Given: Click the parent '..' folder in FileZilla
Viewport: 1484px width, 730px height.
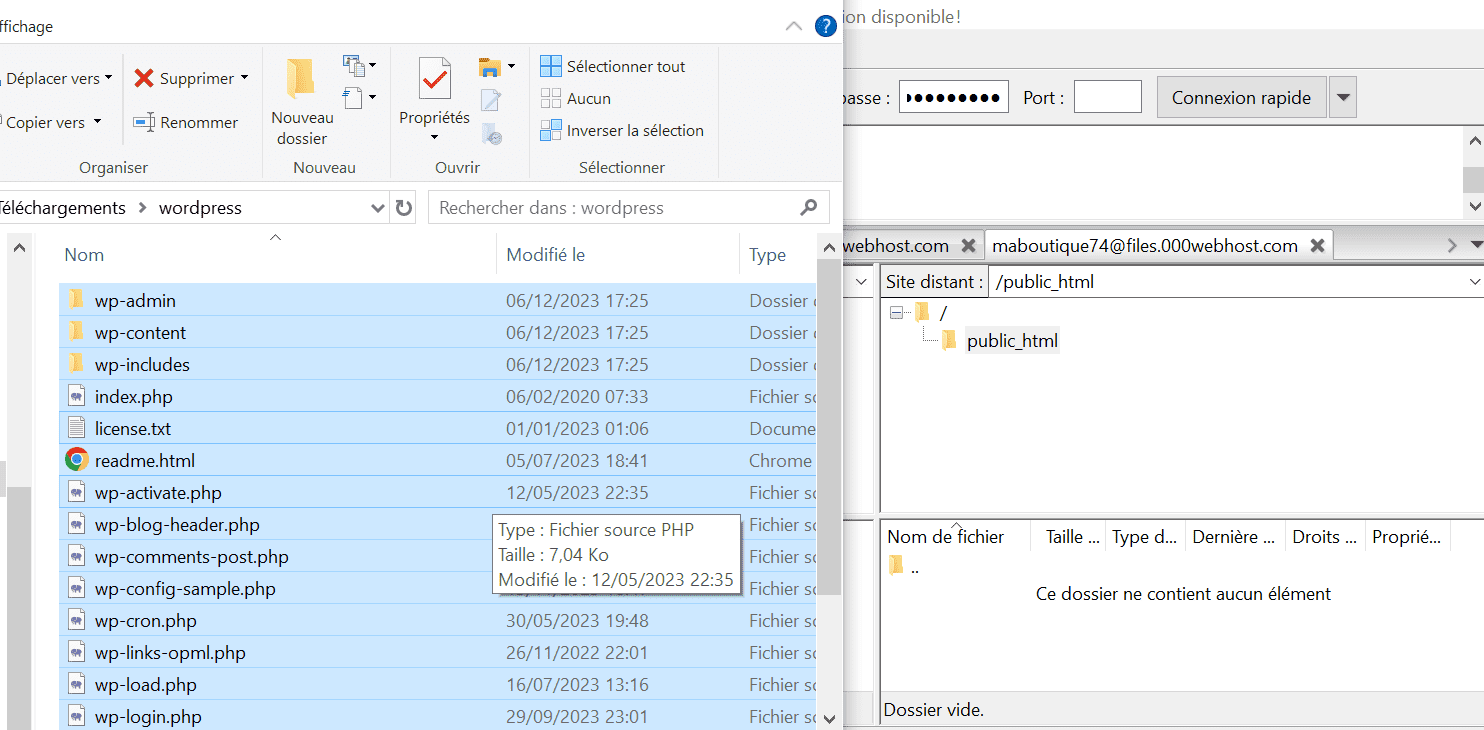Looking at the screenshot, I should click(x=896, y=567).
